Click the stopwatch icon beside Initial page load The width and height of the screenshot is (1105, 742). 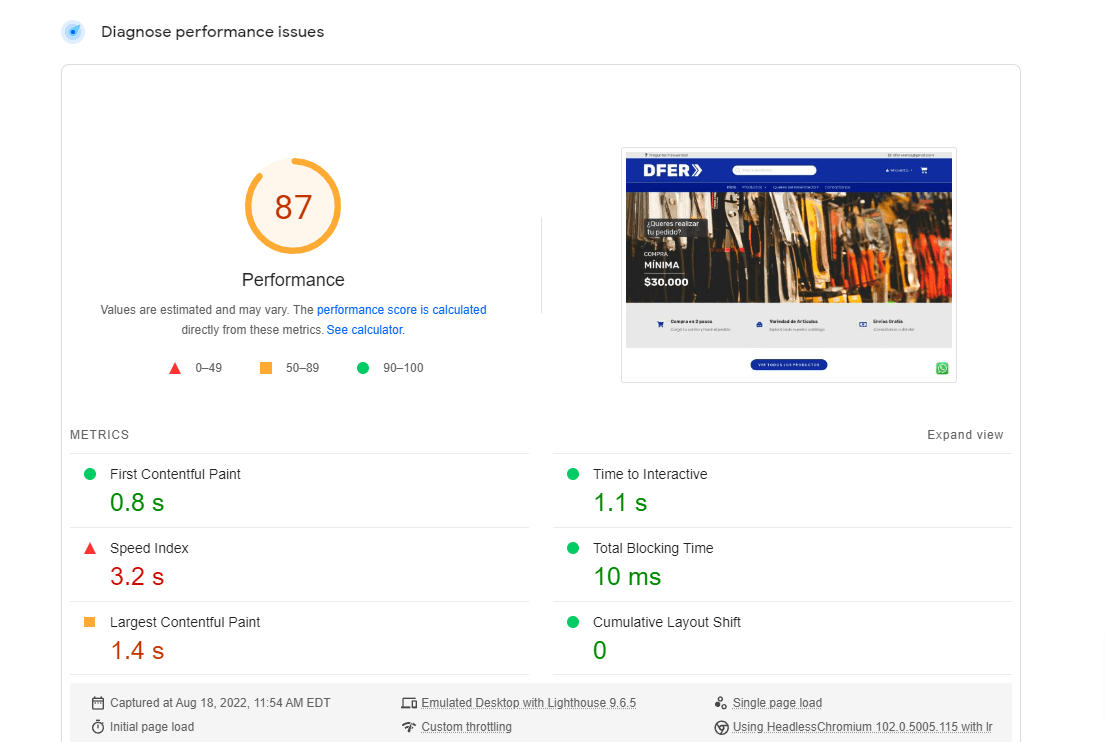click(98, 727)
